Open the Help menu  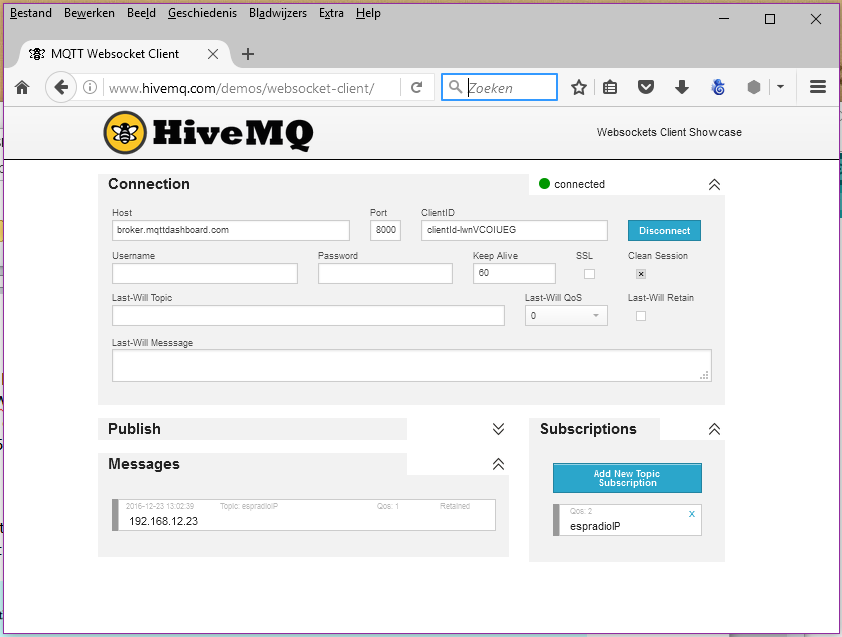(x=368, y=13)
